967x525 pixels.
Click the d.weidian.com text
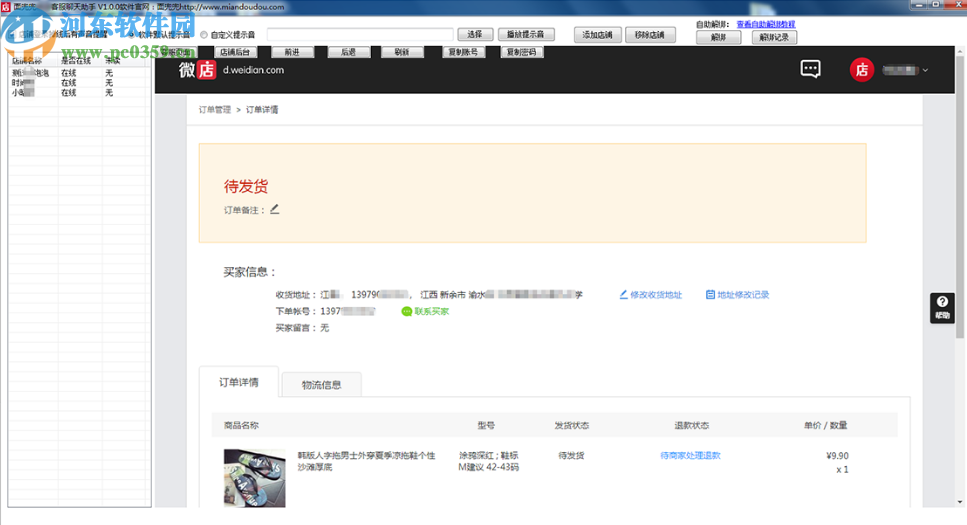coord(253,70)
